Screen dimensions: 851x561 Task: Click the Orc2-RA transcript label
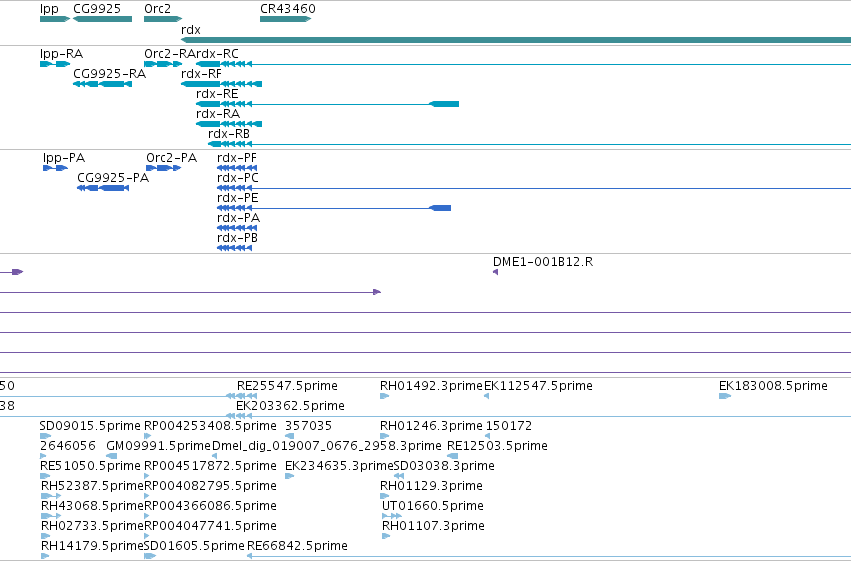[169, 54]
